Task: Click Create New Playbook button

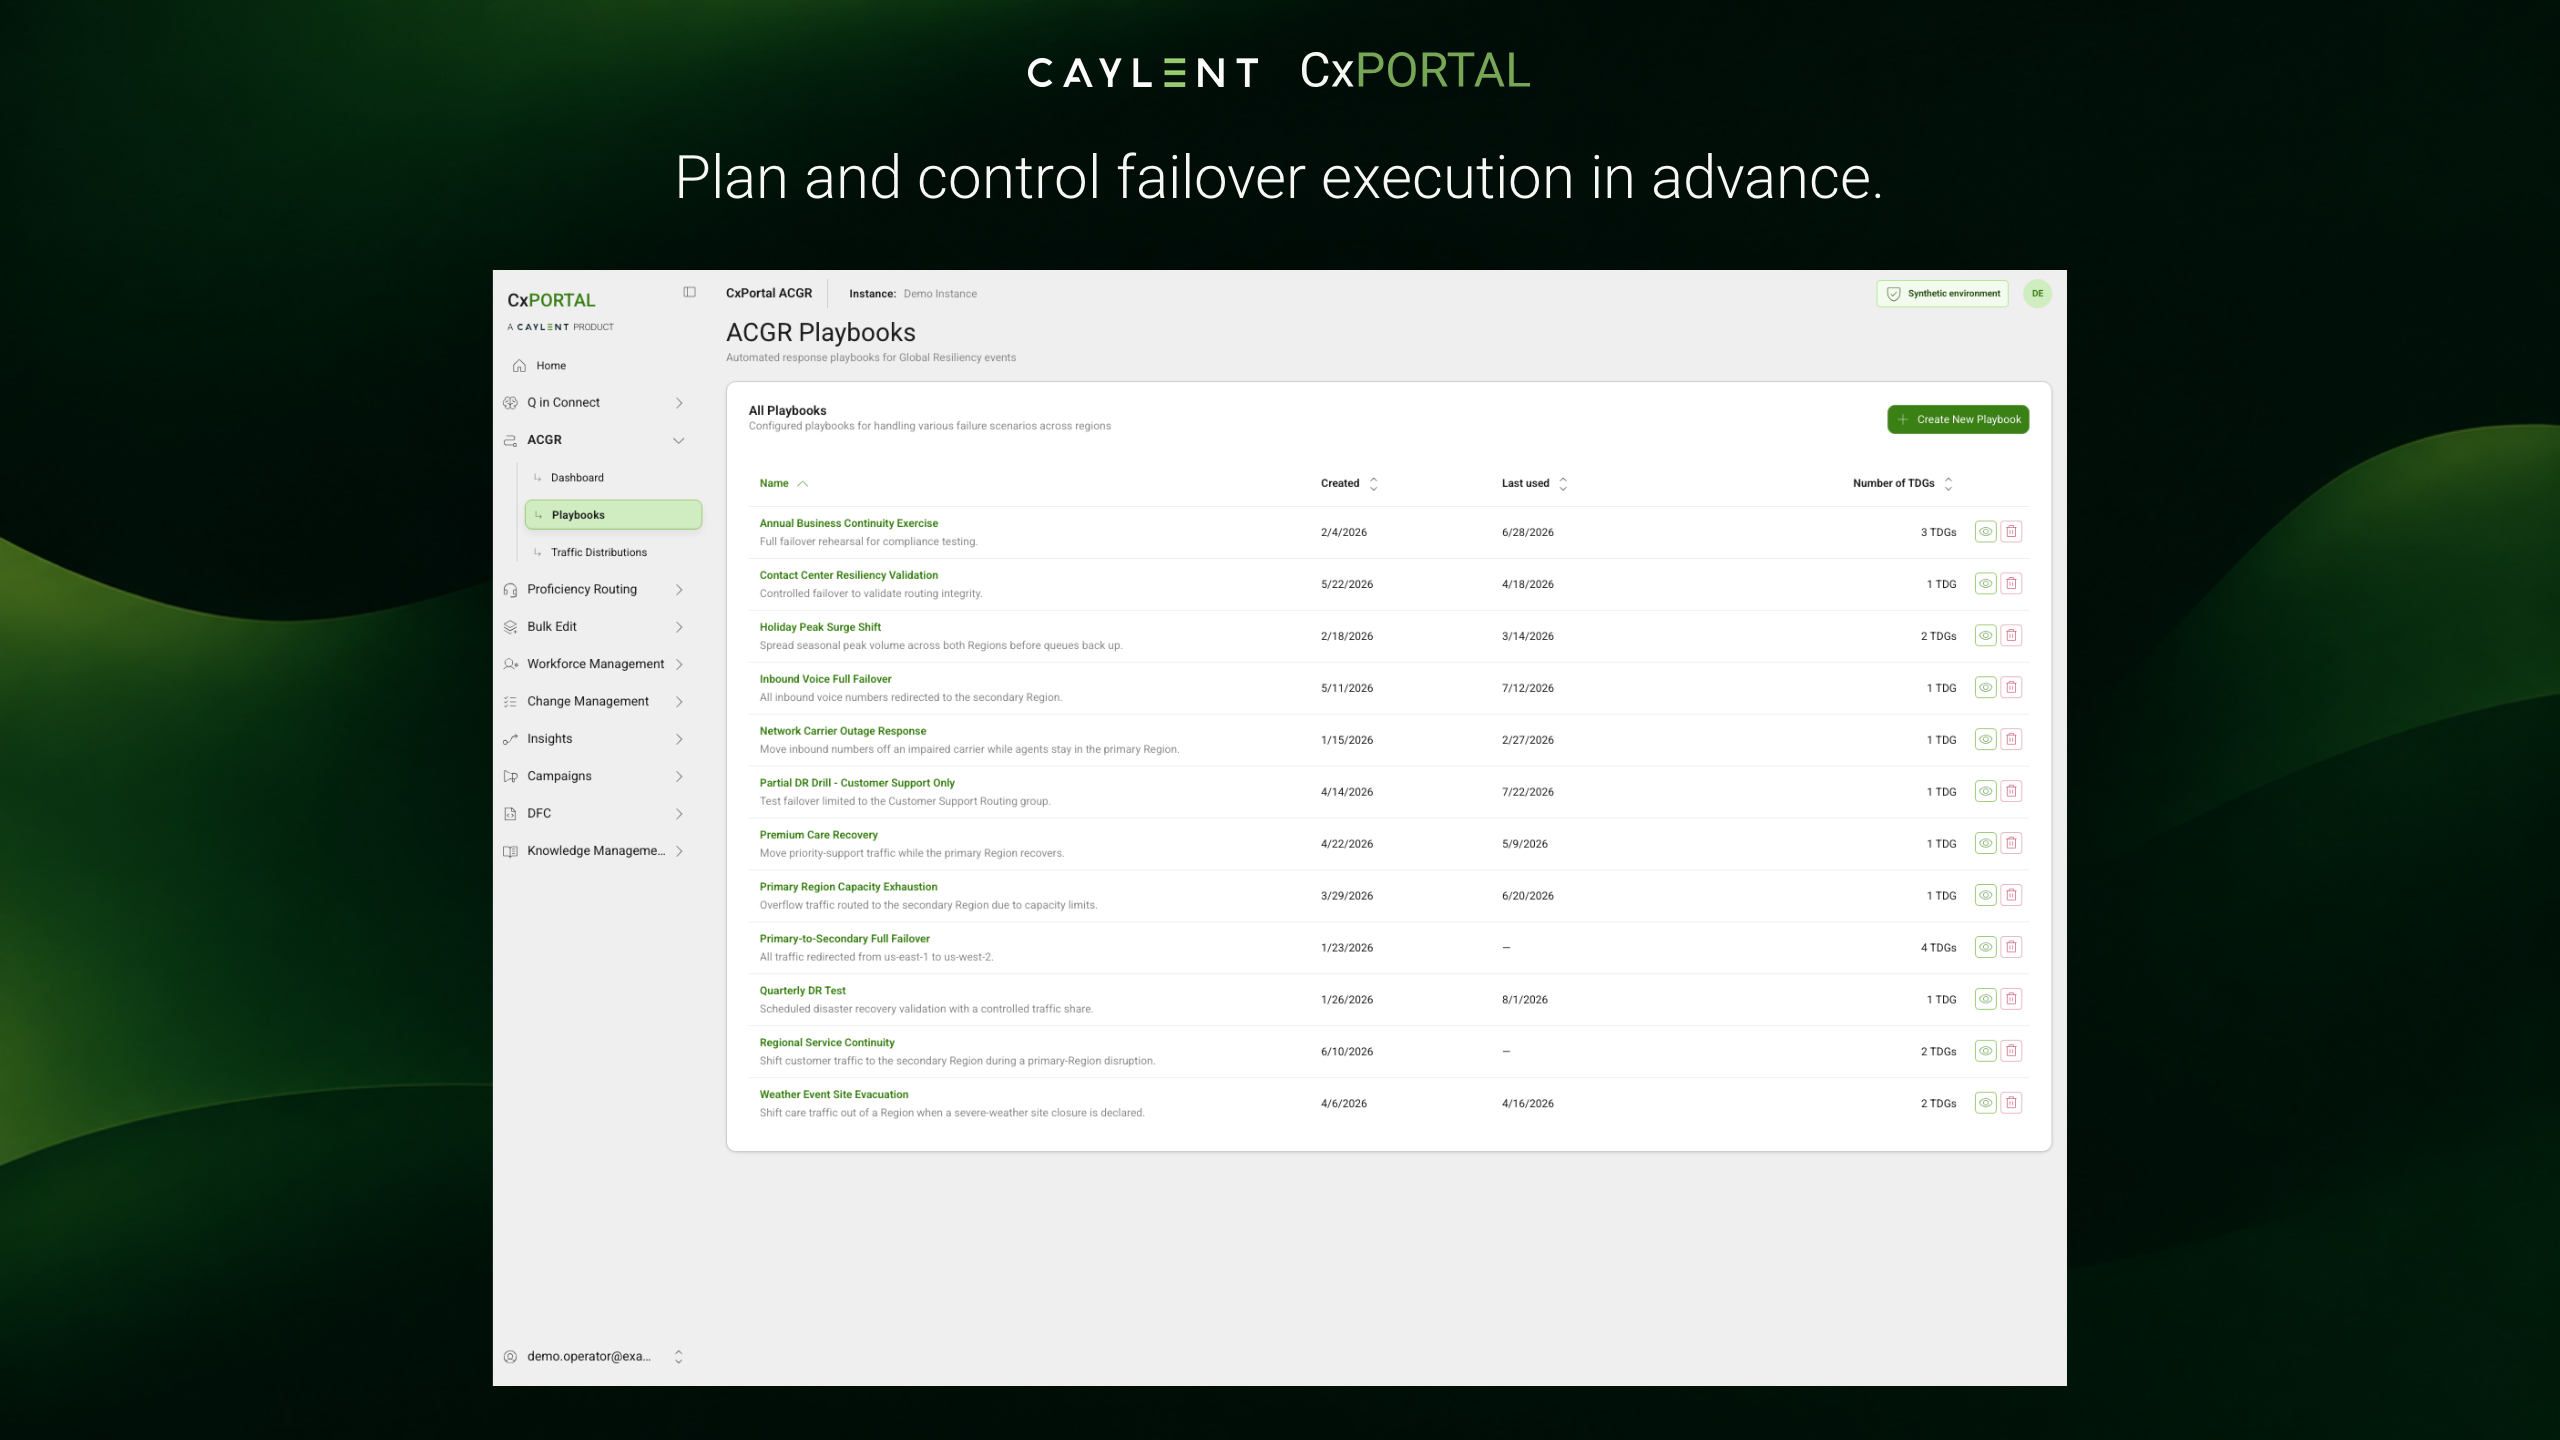Action: (1958, 420)
